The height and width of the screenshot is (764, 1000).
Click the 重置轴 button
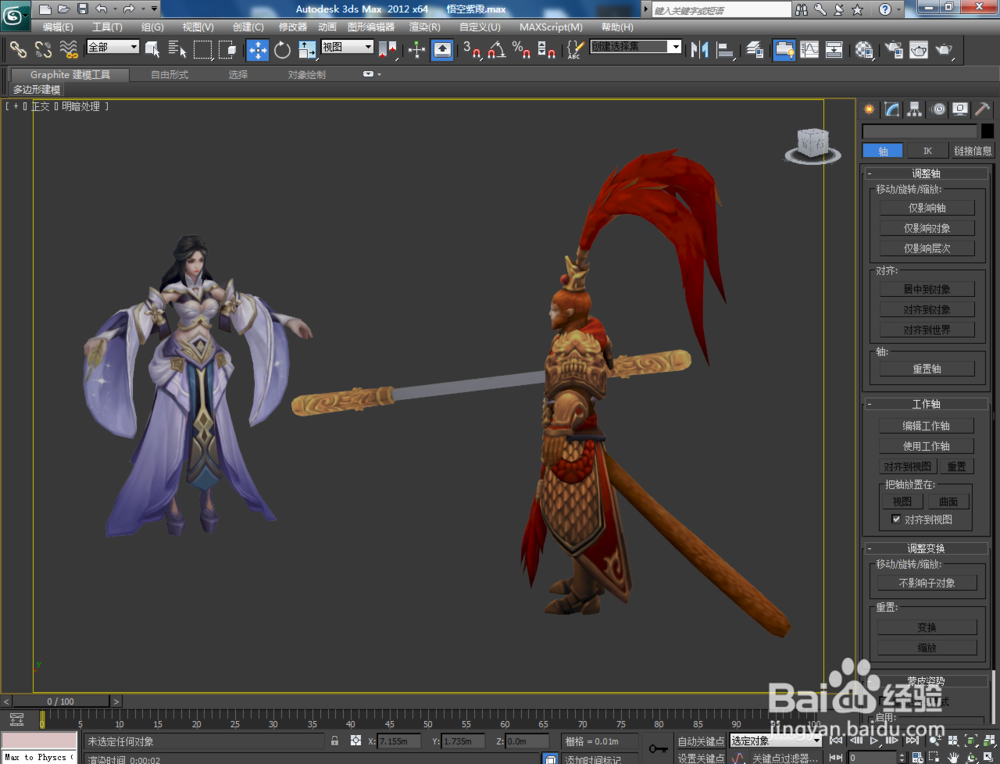[927, 369]
